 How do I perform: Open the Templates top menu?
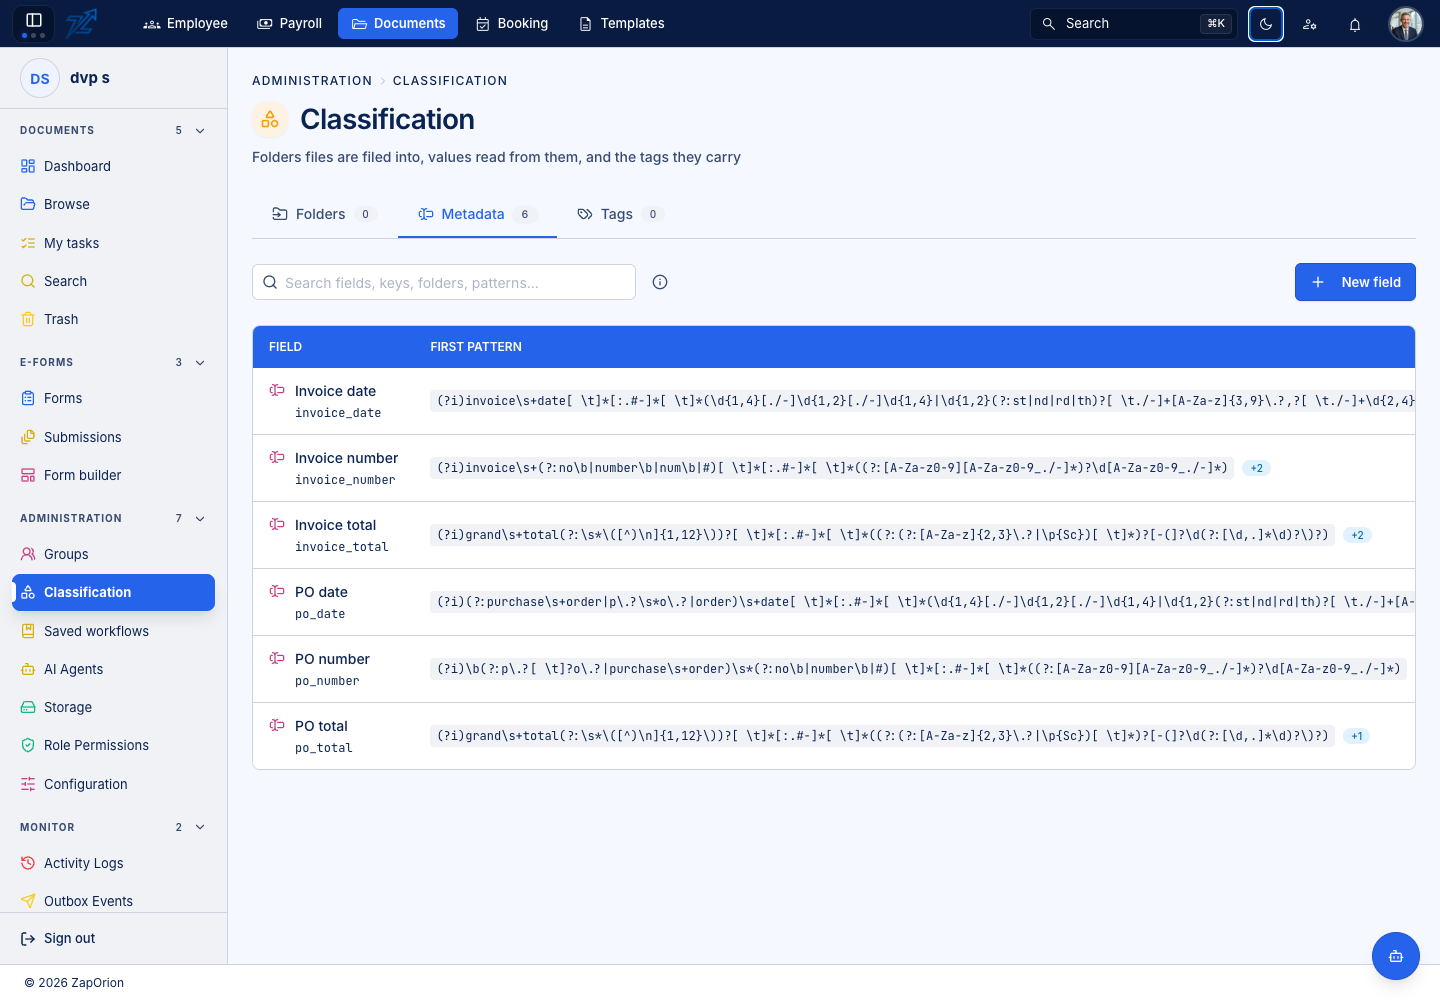coord(621,23)
